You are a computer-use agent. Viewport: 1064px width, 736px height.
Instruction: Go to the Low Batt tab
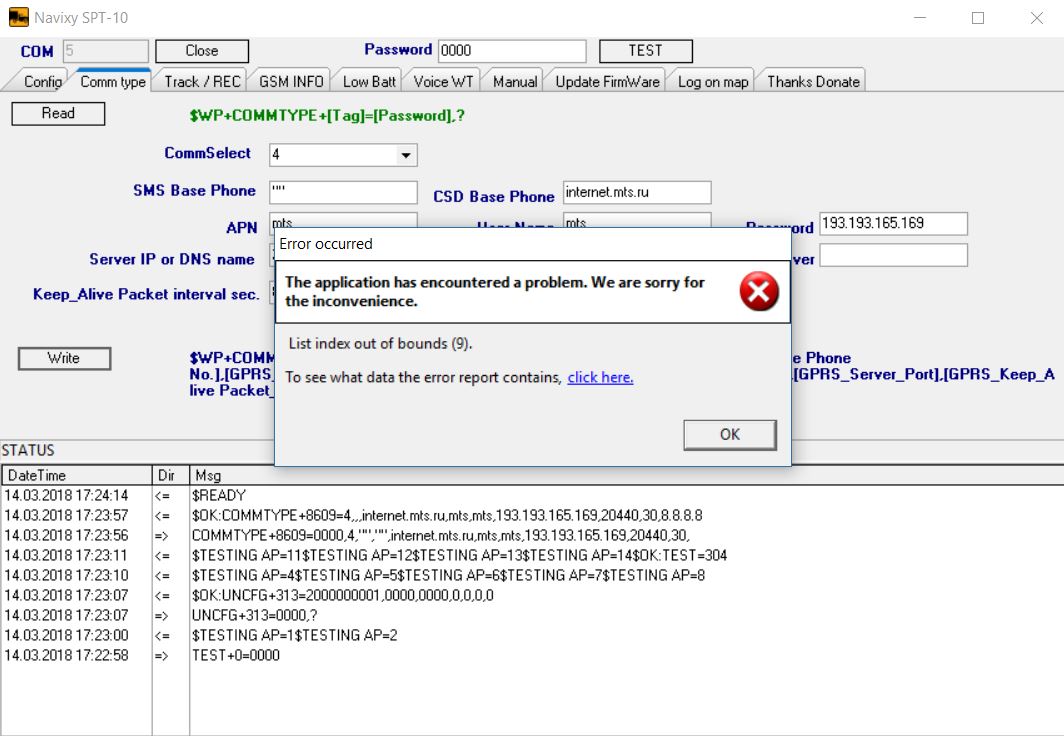[369, 82]
